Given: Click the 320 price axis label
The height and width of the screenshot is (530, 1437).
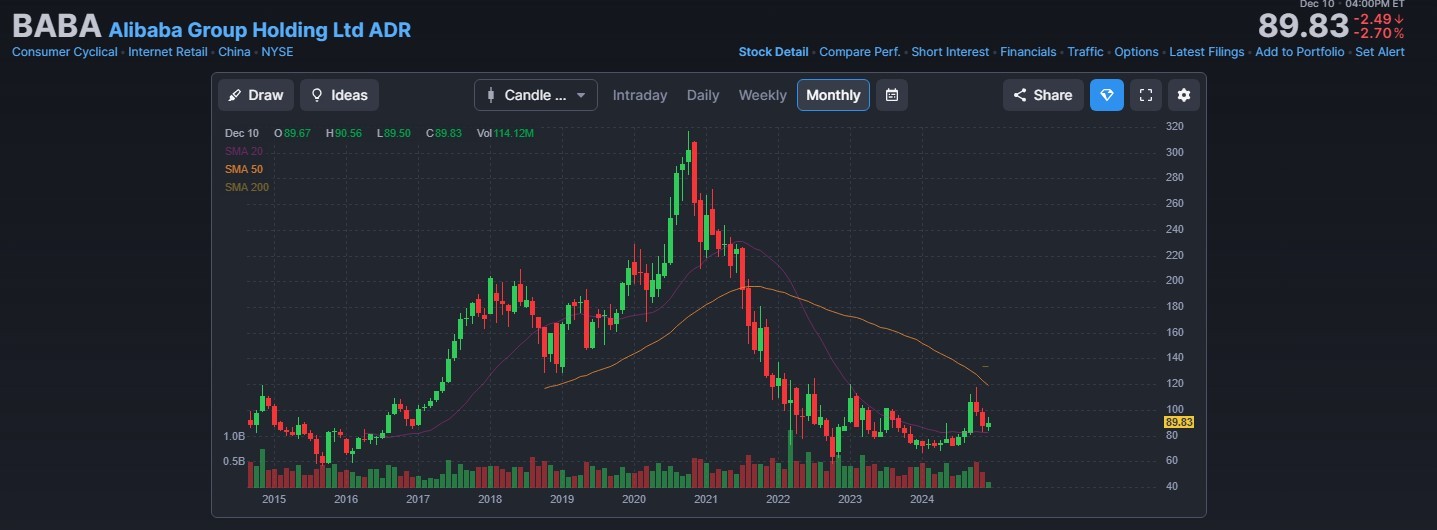Looking at the screenshot, I should point(1175,127).
